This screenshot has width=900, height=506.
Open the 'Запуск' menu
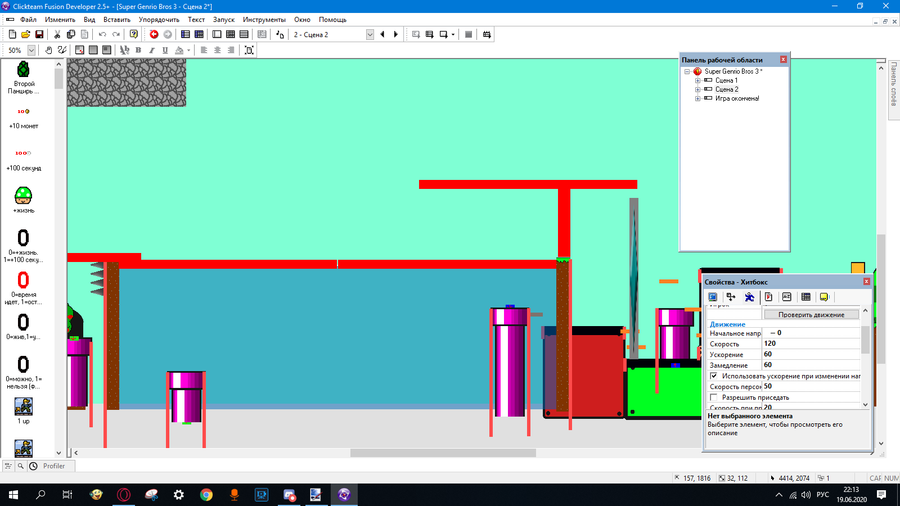pyautogui.click(x=223, y=20)
